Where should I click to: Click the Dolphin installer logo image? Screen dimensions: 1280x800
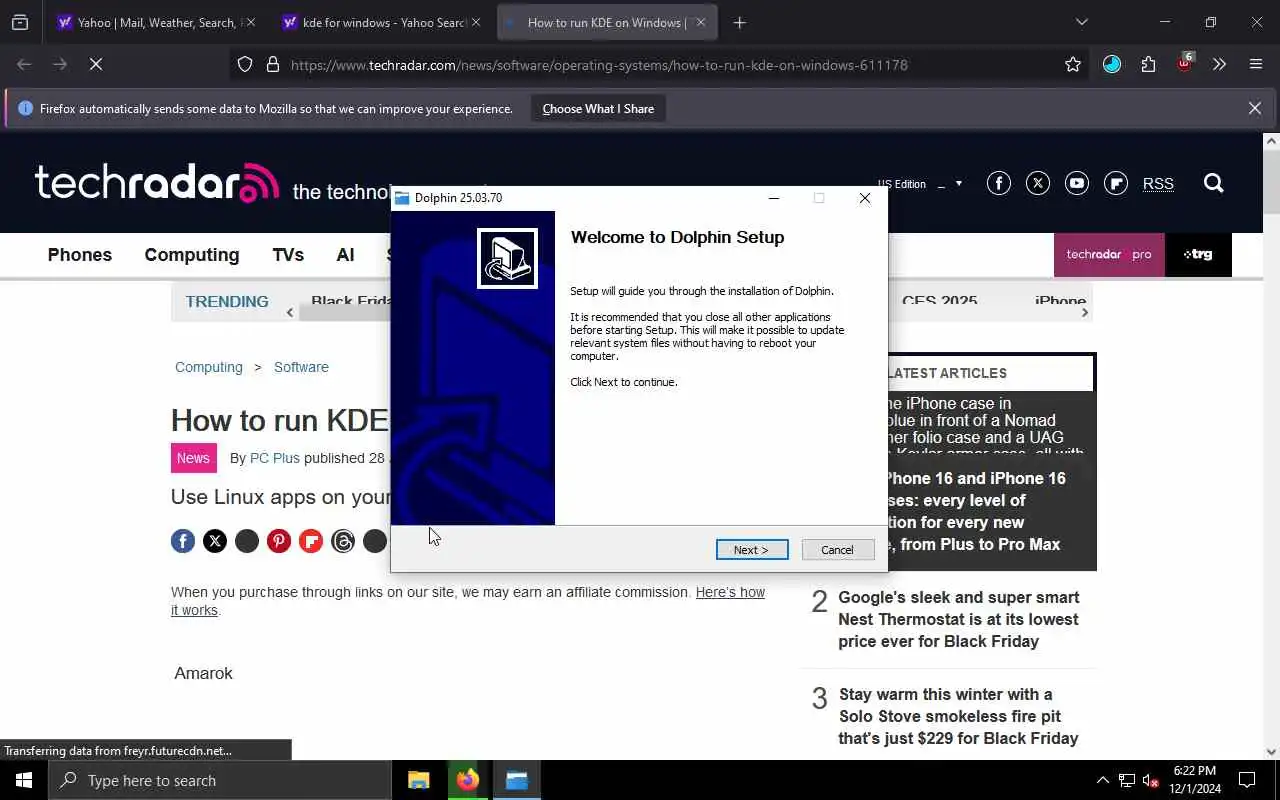[508, 258]
